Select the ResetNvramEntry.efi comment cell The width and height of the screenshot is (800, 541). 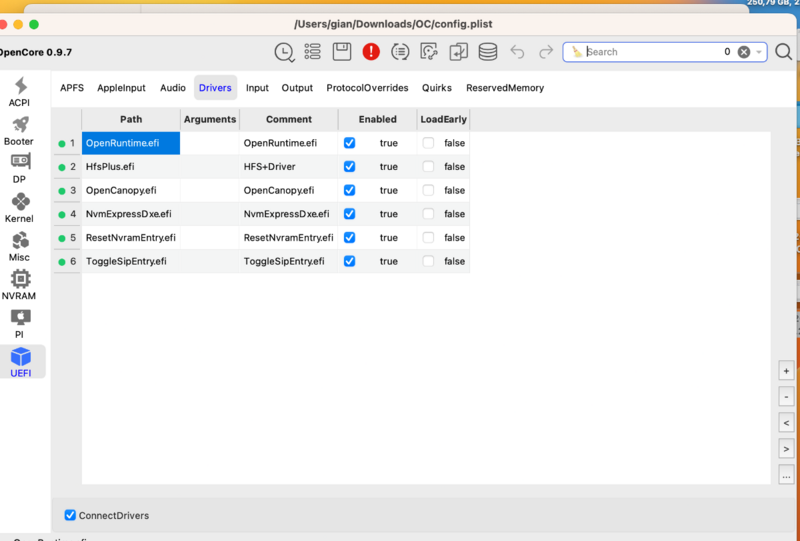click(x=289, y=237)
